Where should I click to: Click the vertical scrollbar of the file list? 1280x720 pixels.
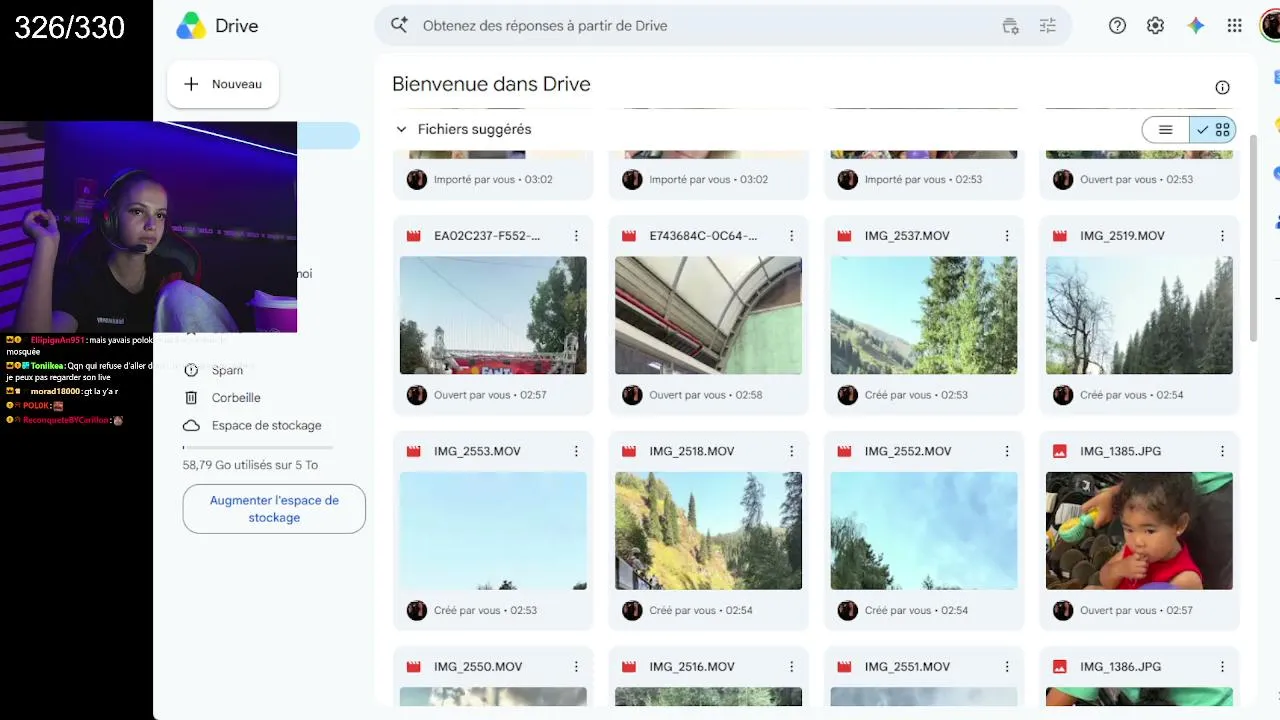[1255, 238]
